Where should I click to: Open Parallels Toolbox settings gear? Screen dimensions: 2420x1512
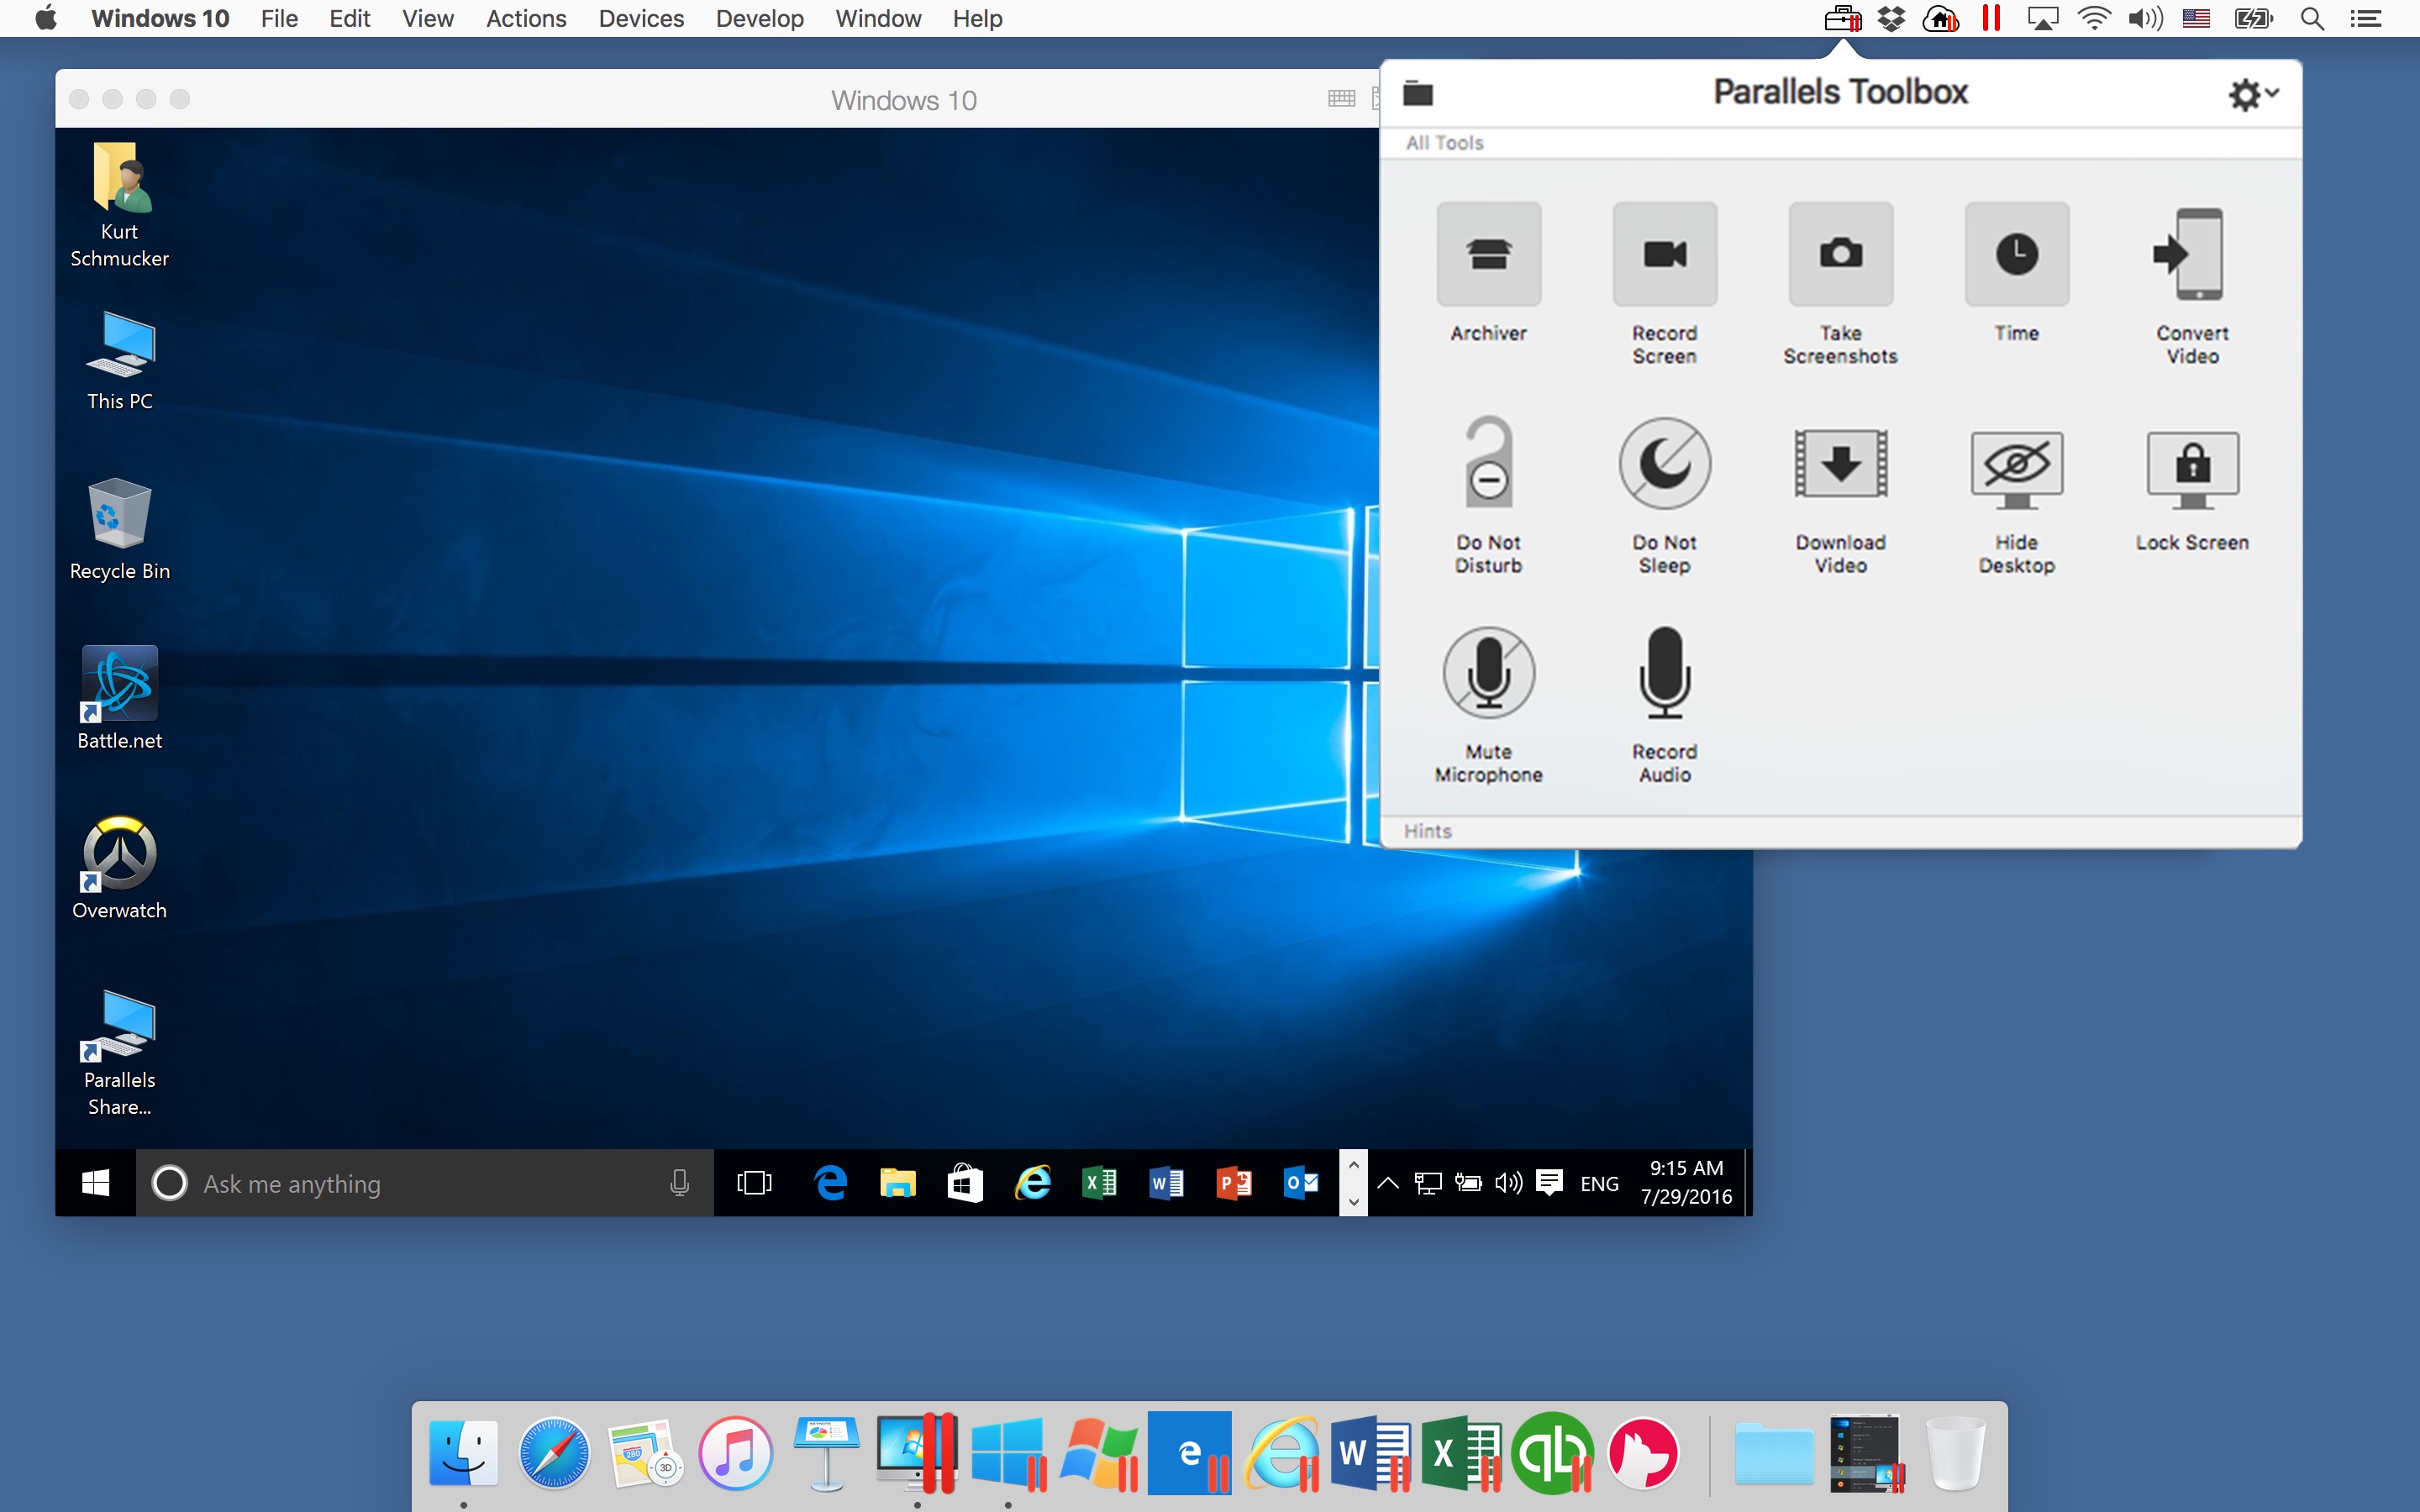pos(2246,94)
